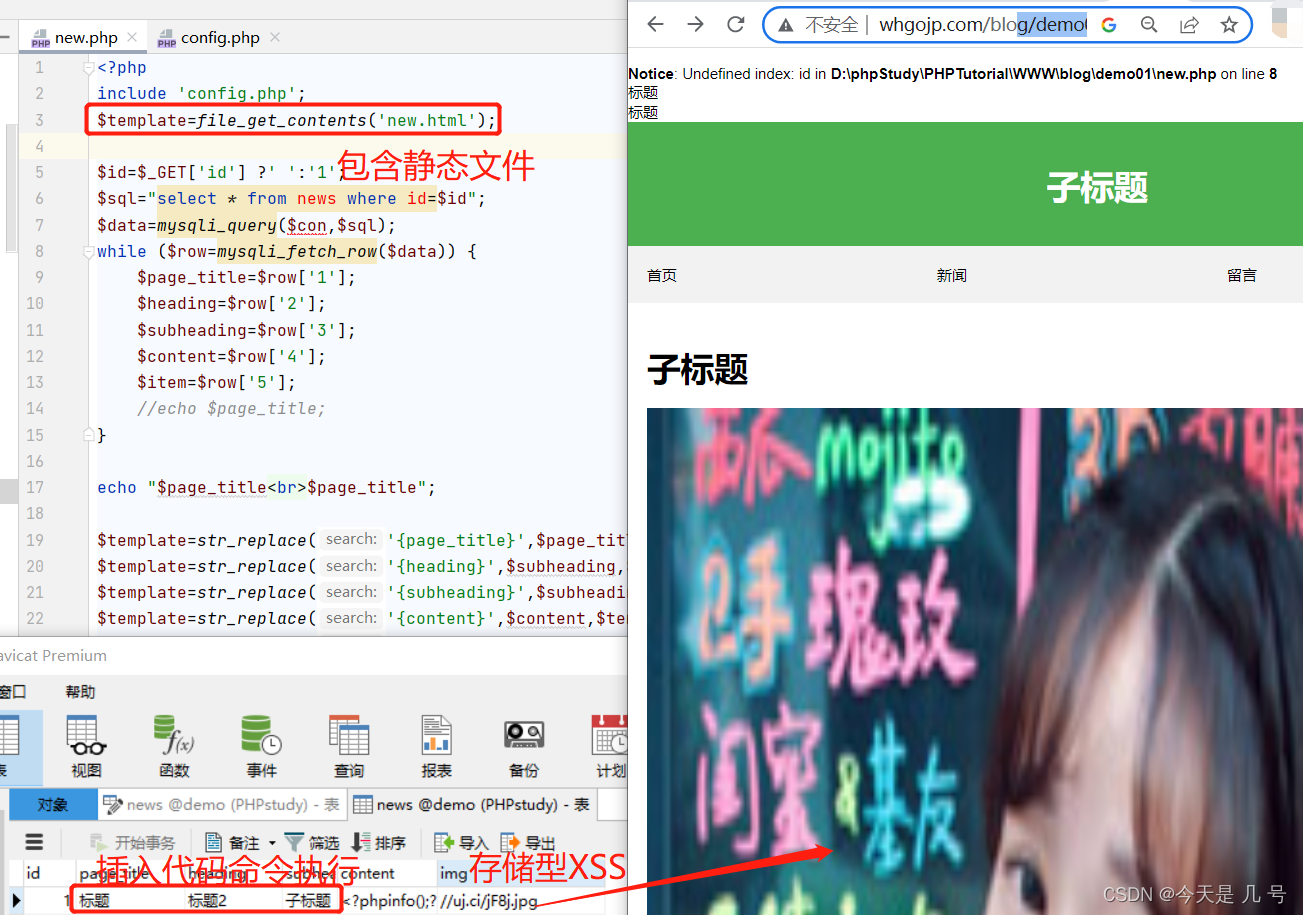Click the $con variable on line 7
Image resolution: width=1303 pixels, height=915 pixels.
(306, 225)
